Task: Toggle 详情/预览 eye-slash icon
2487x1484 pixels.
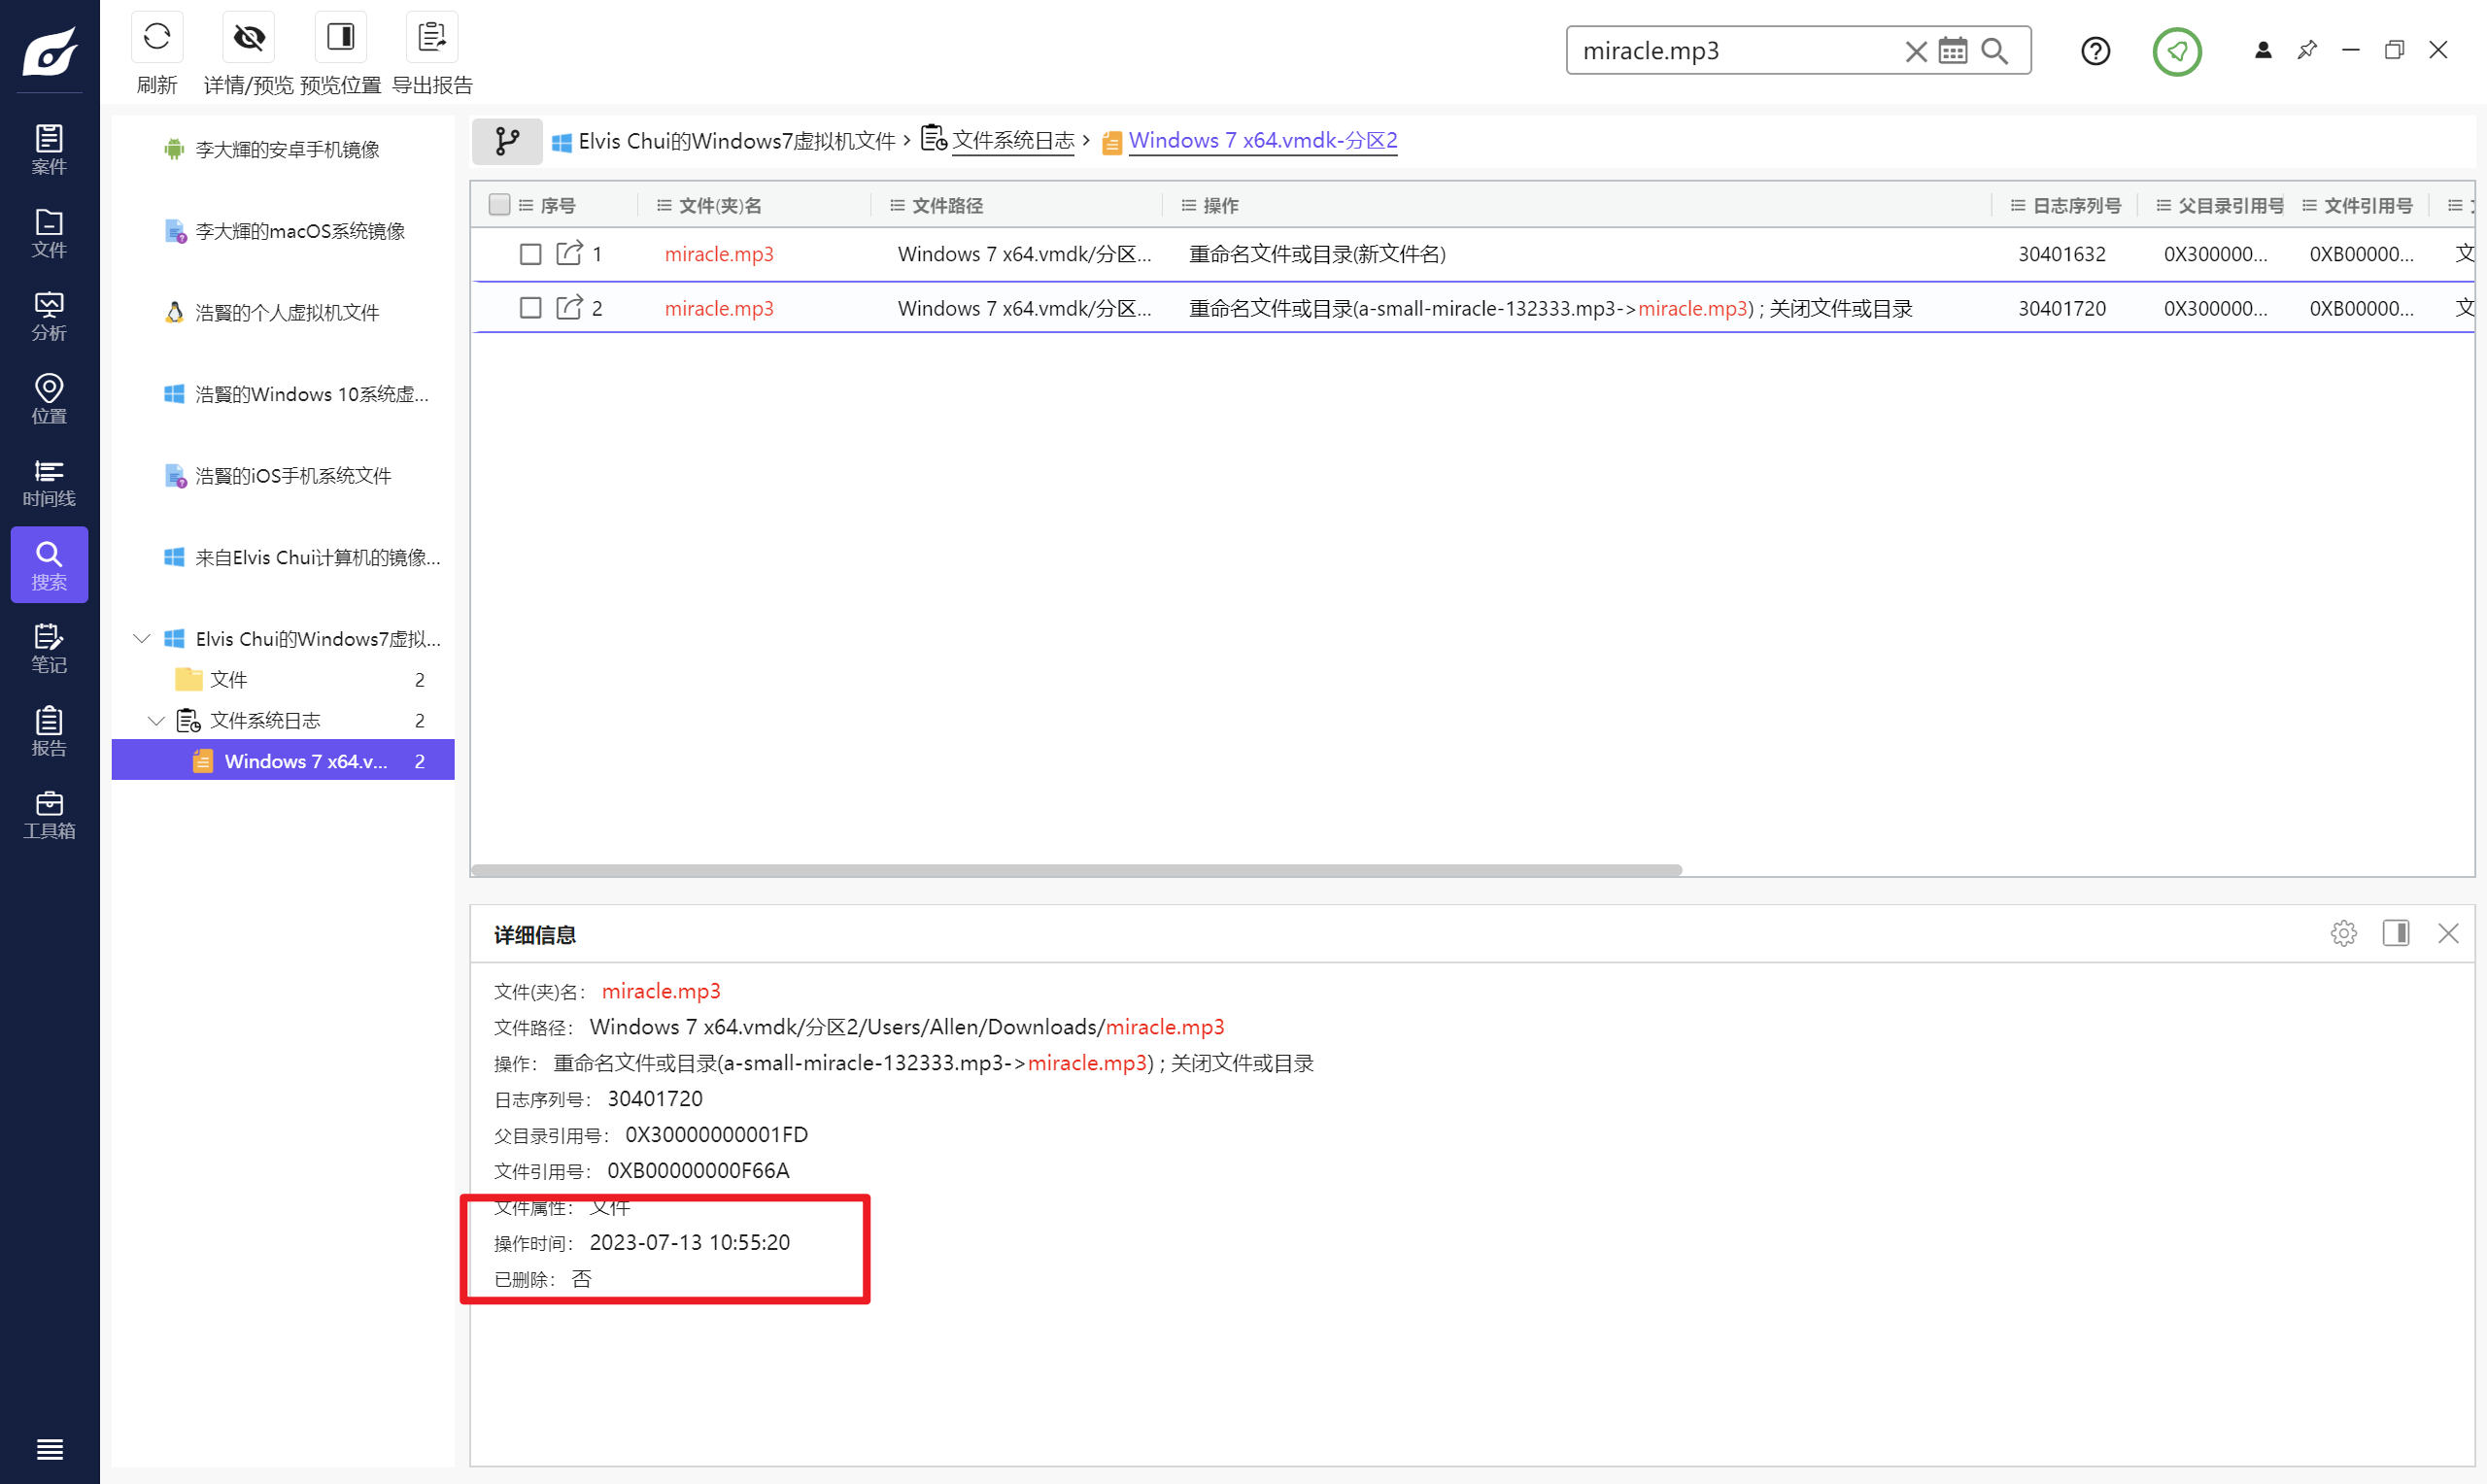Action: (x=248, y=38)
